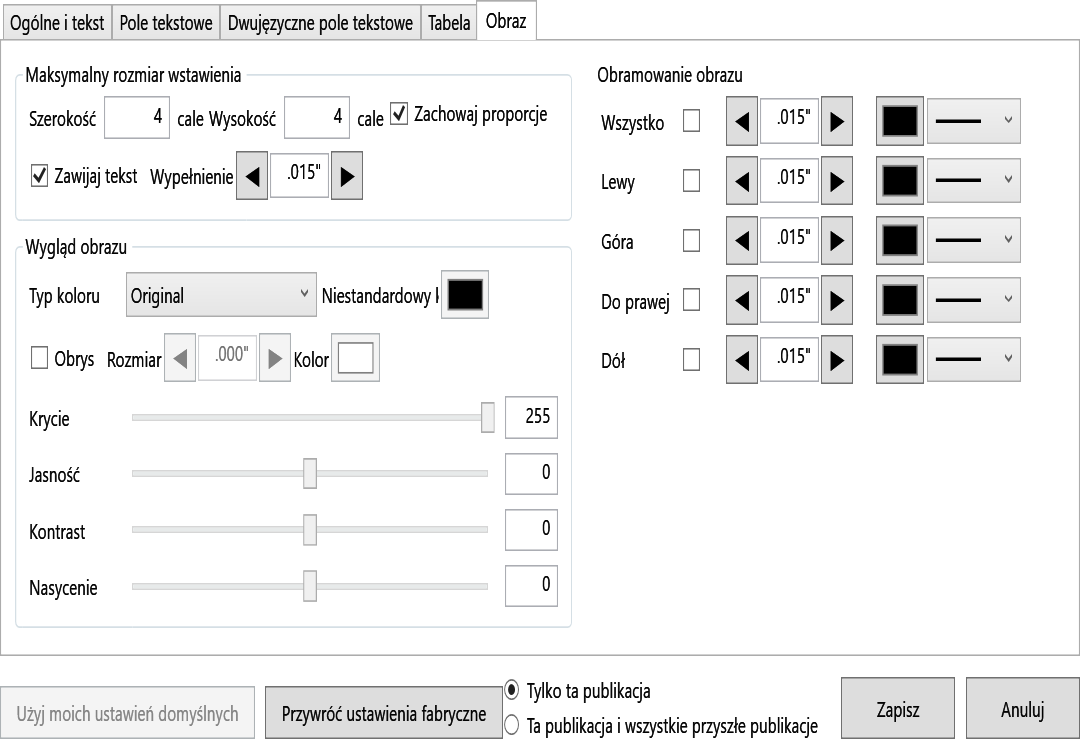Open Góra line style dropdown
This screenshot has width=1080, height=740.
click(974, 240)
